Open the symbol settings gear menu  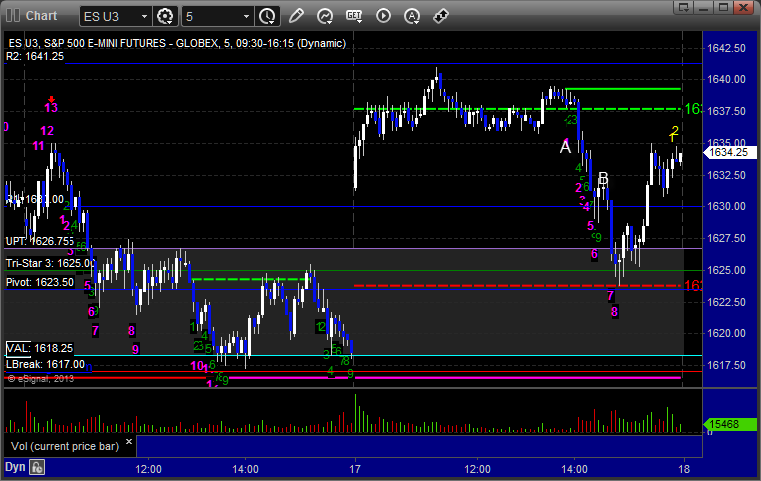165,17
